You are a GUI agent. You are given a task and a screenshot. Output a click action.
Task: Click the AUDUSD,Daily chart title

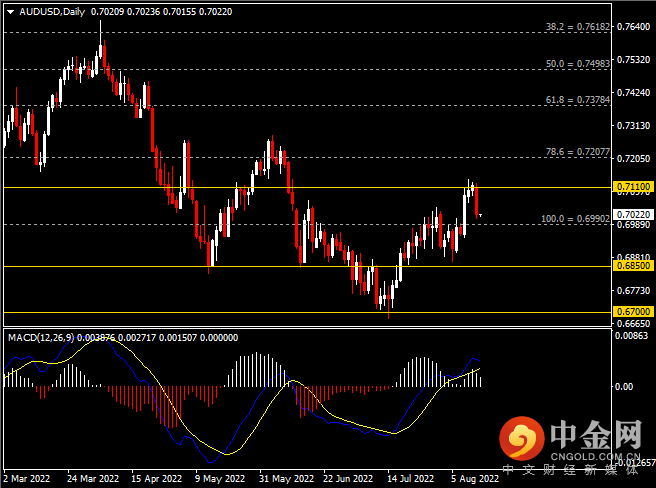coord(52,12)
